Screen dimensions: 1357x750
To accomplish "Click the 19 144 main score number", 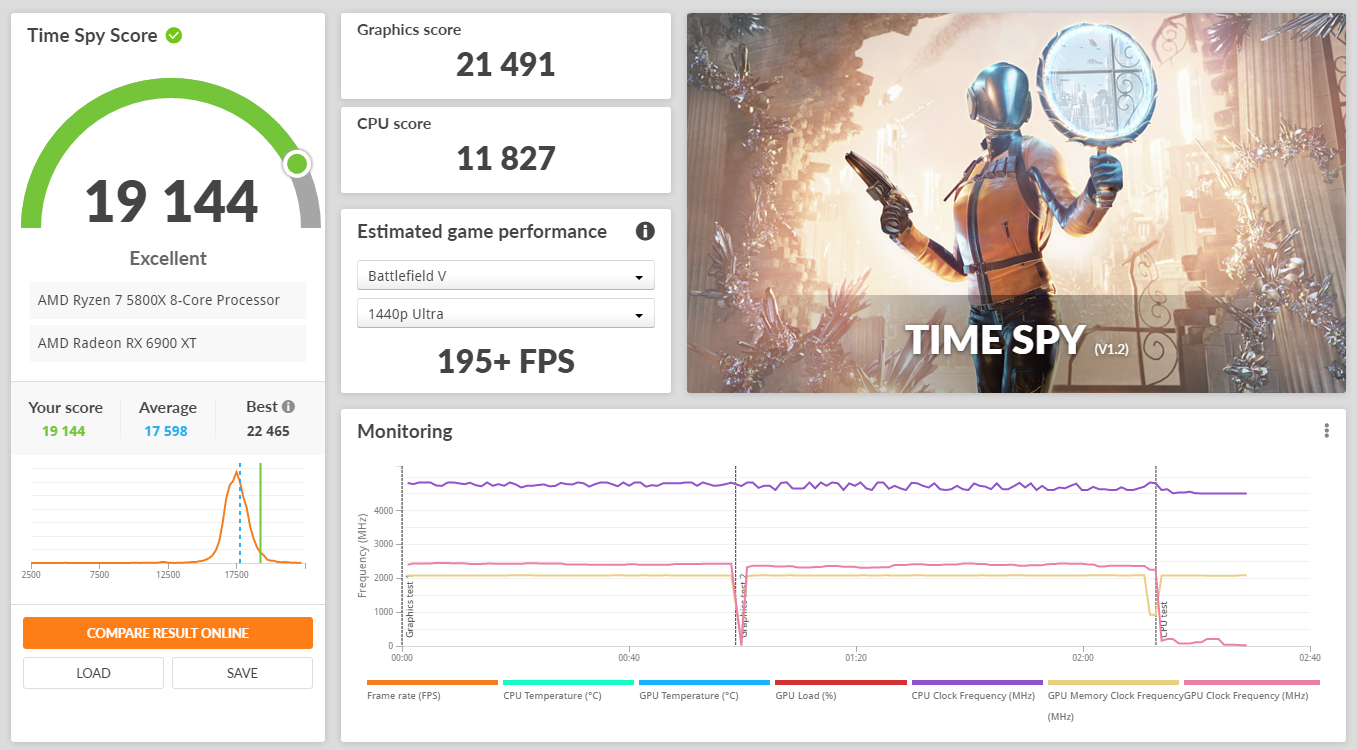I will point(171,201).
